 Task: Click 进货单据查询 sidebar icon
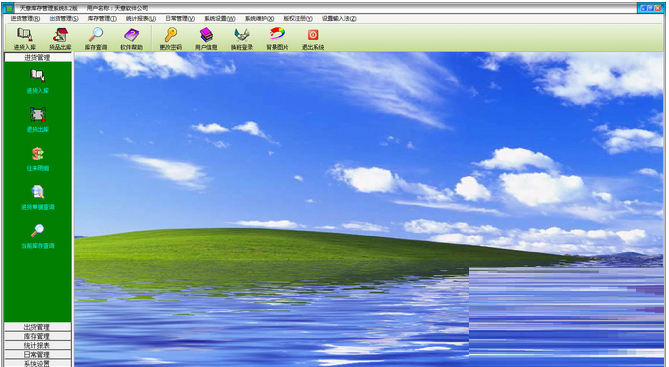[x=38, y=197]
